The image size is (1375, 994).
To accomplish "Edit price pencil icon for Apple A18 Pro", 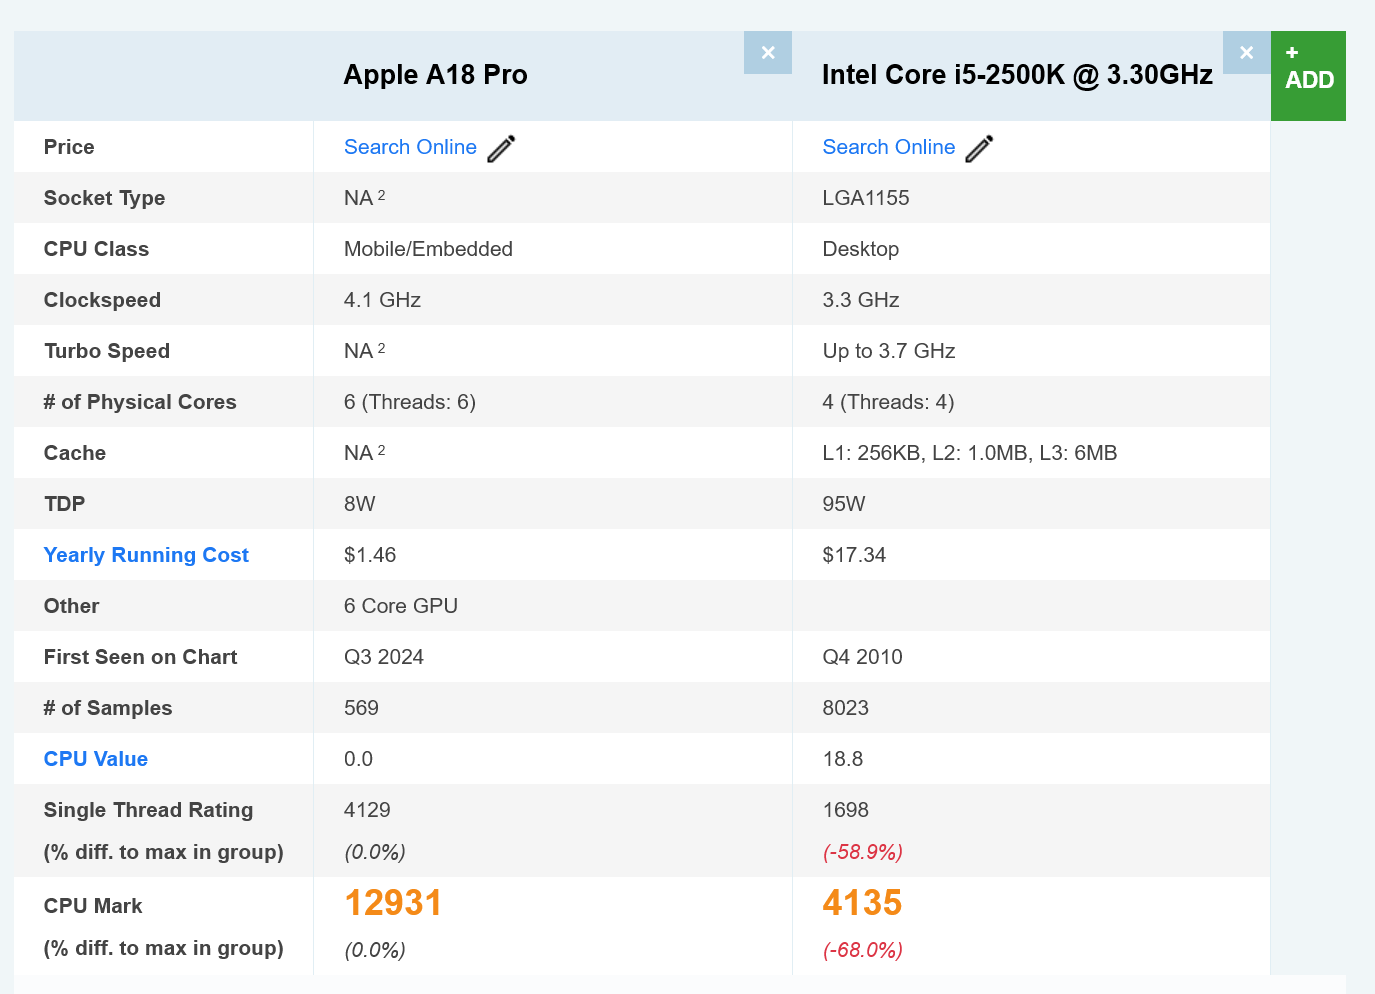I will point(501,148).
